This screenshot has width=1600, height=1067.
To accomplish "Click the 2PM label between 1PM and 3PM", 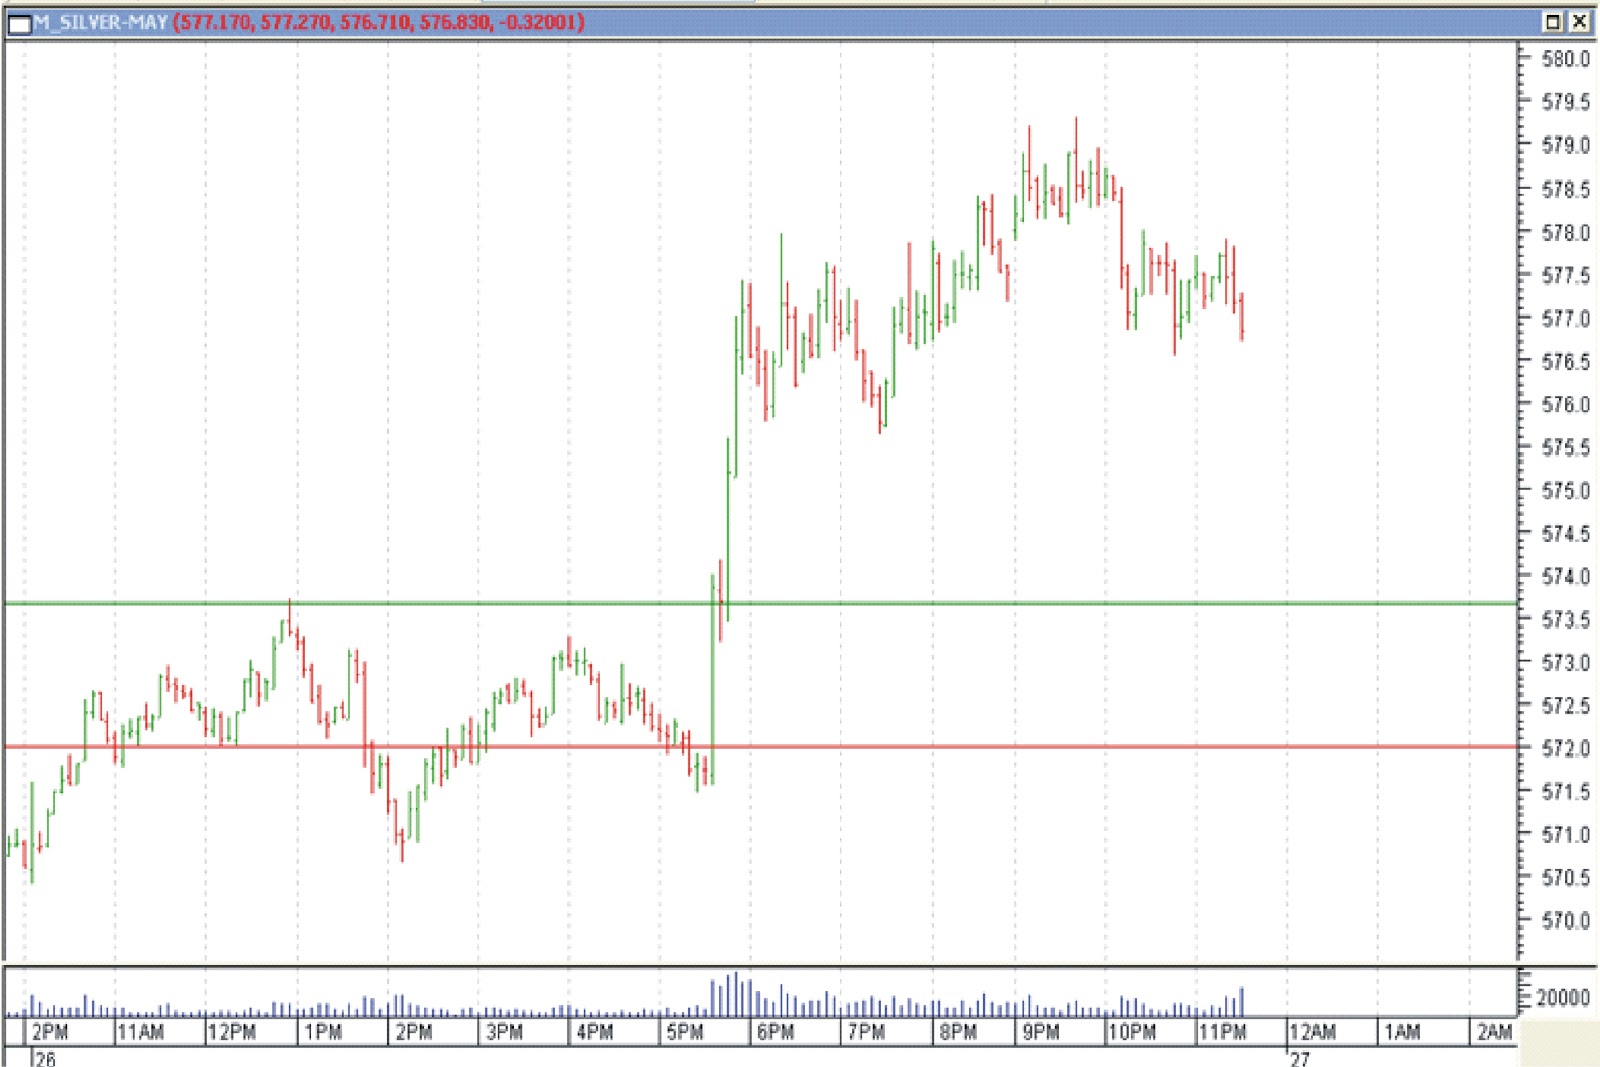I will (x=414, y=1032).
